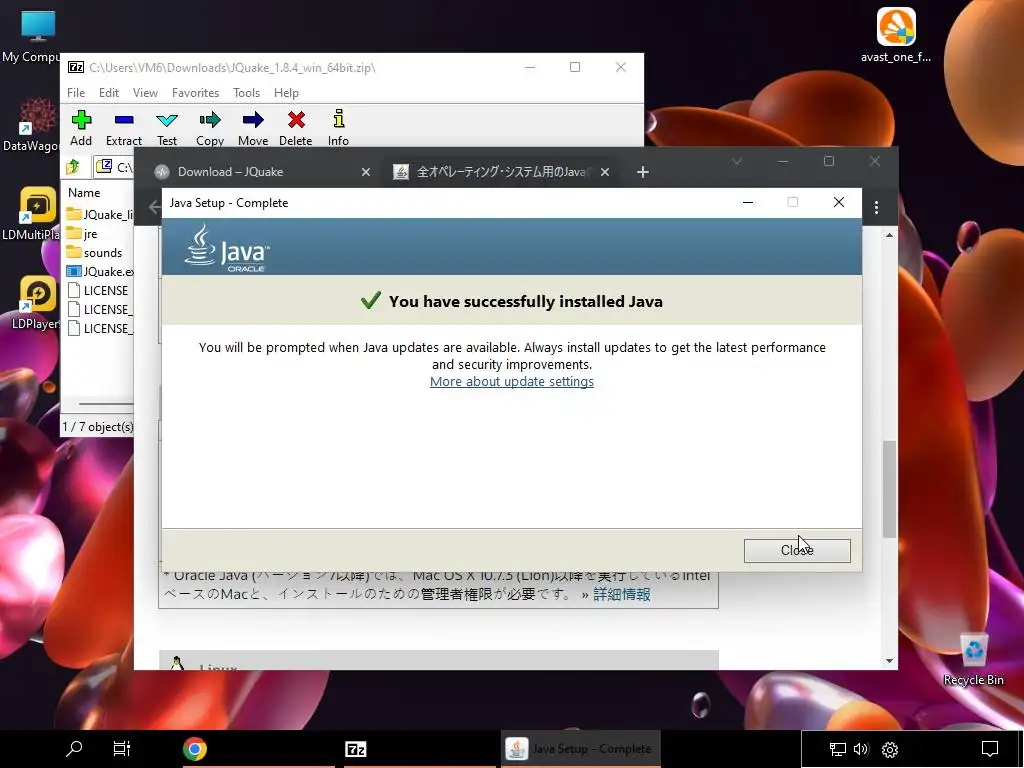The width and height of the screenshot is (1024, 768).
Task: Switch to 7-Zip from the taskbar
Action: [355, 748]
